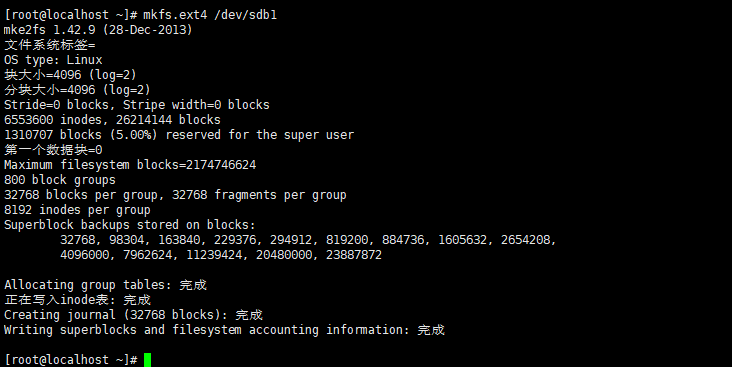Click the 第一个数据块=0 line
732x367 pixels.
[x=53, y=150]
